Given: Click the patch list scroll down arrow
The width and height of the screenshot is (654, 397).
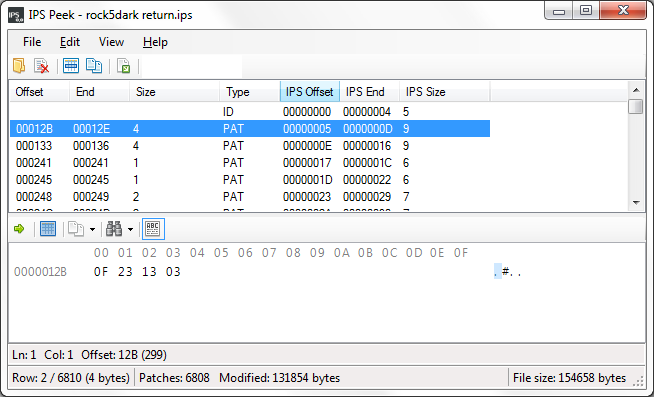Looking at the screenshot, I should pos(636,203).
